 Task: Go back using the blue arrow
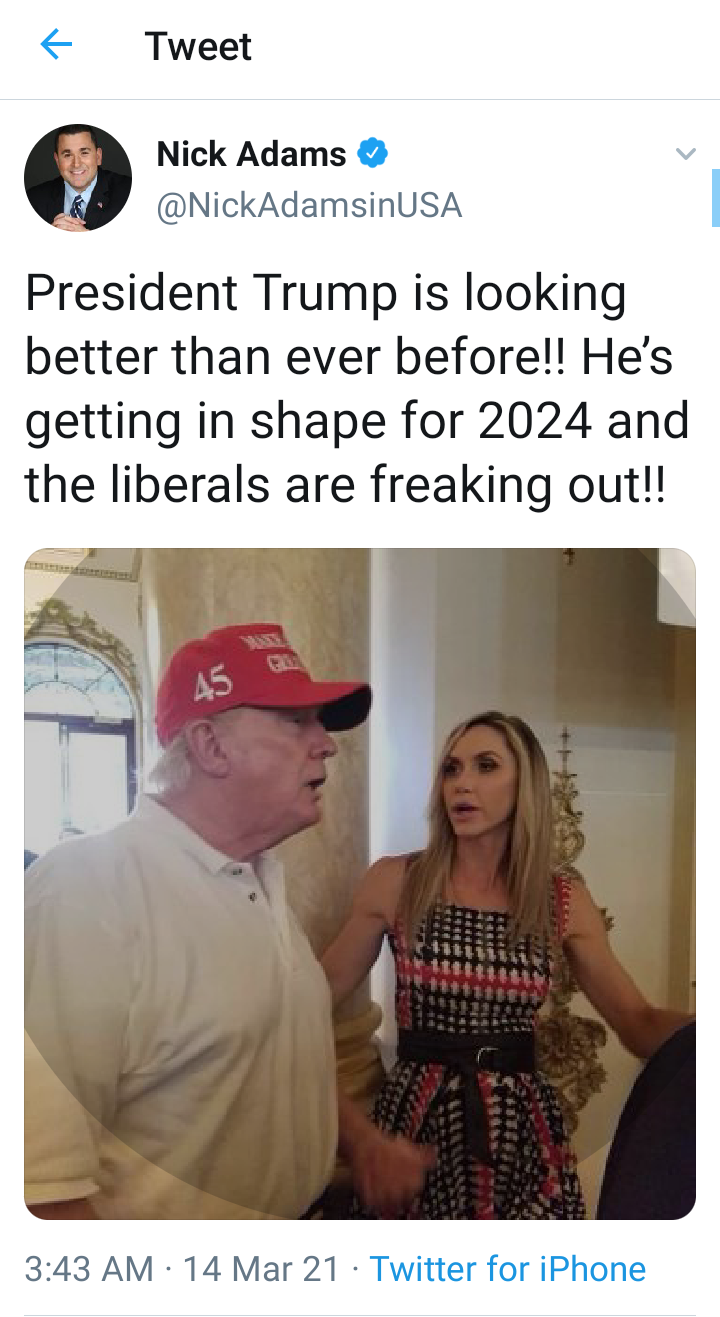56,45
